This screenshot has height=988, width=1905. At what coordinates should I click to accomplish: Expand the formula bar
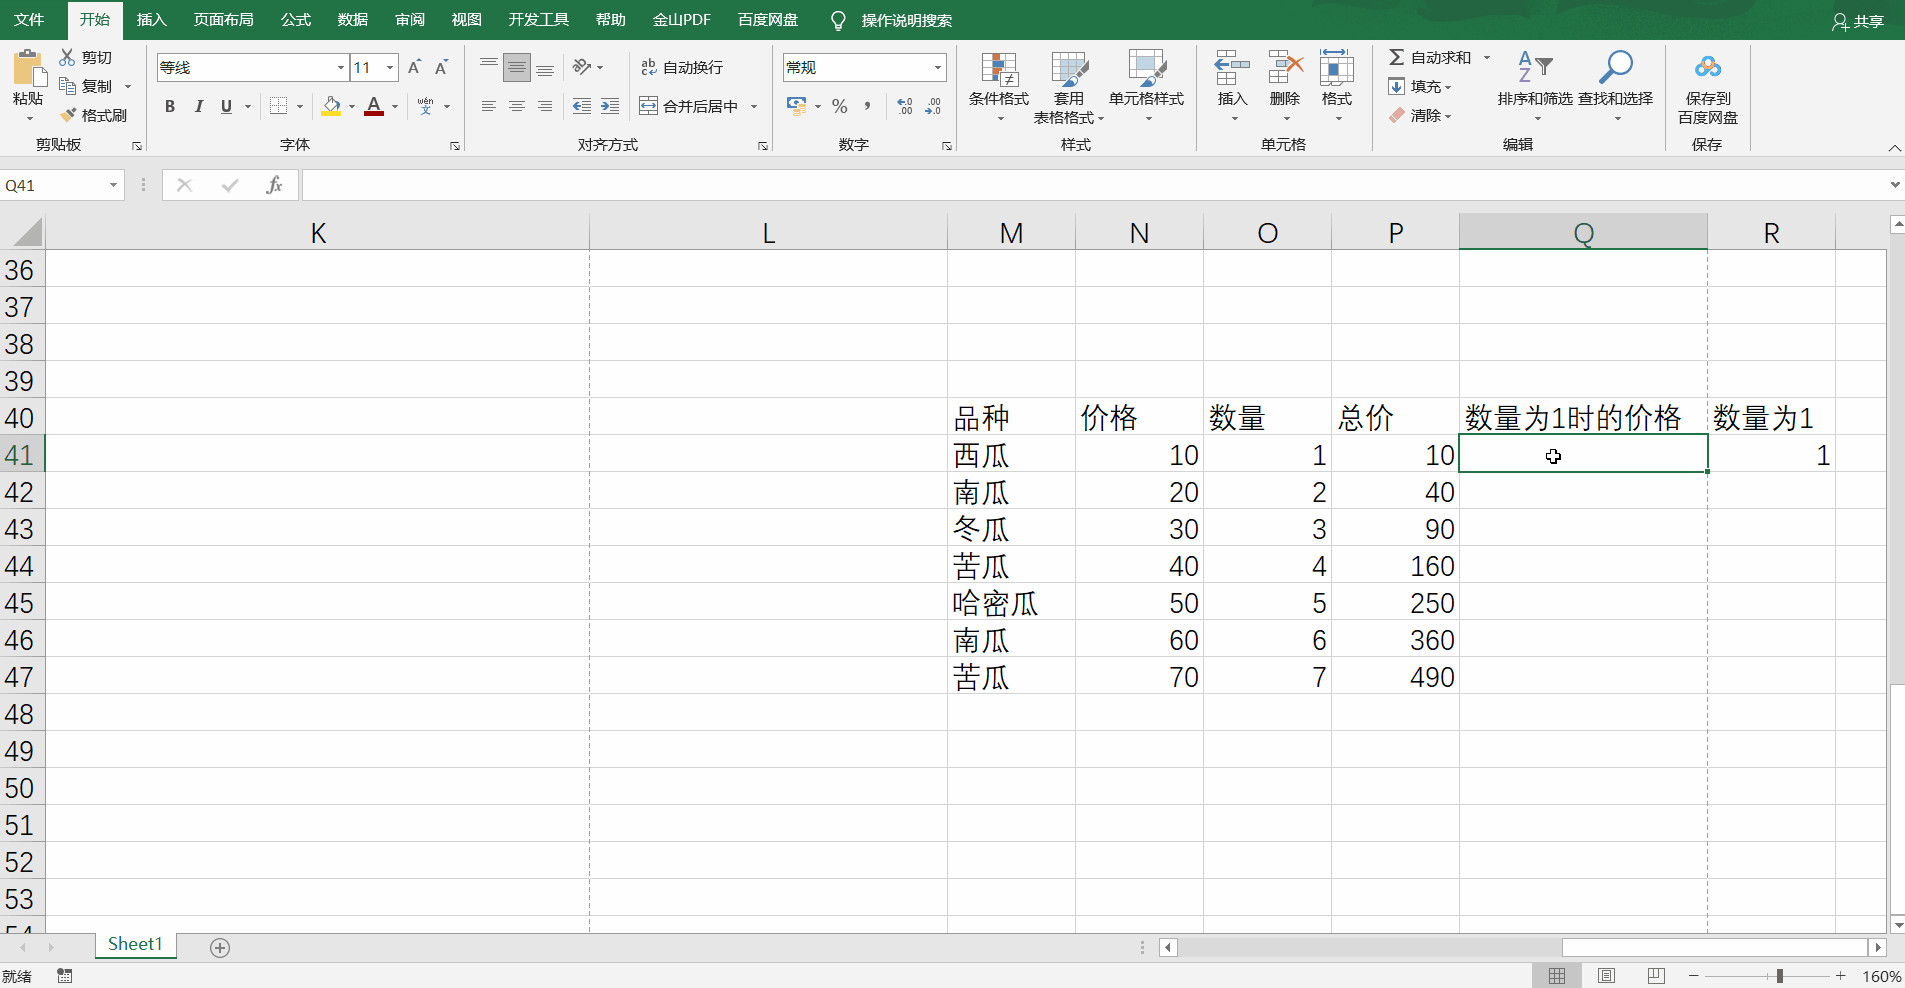click(1894, 185)
